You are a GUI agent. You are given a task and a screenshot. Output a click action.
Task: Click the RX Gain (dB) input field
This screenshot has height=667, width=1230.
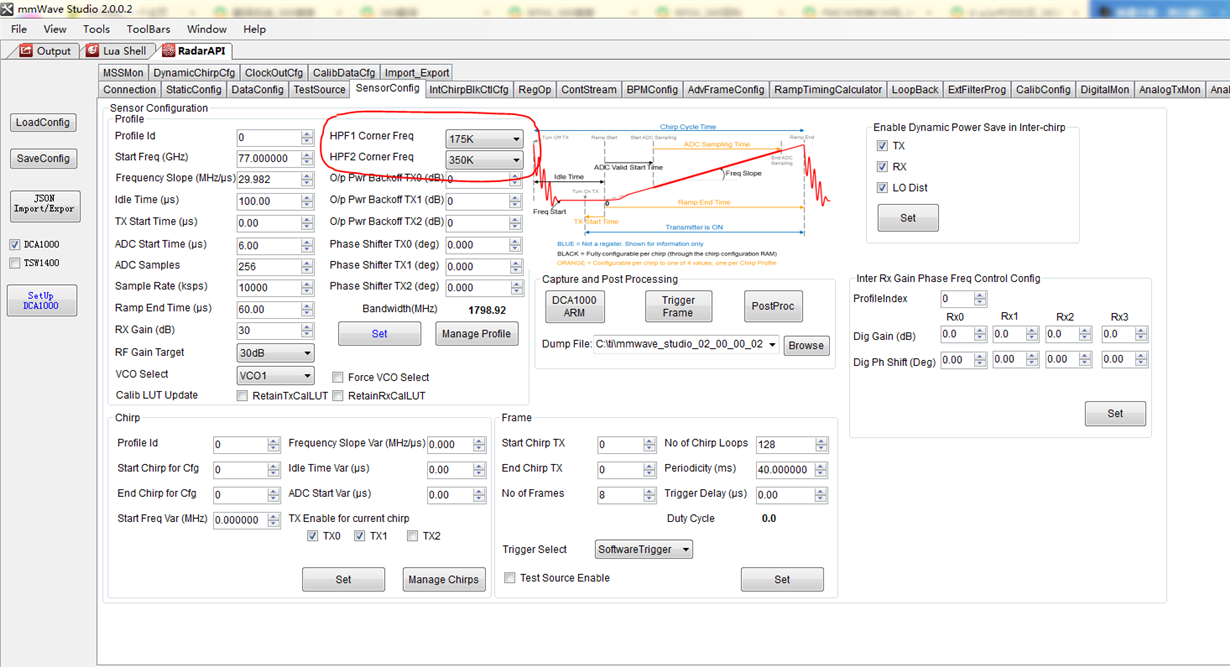[268, 331]
